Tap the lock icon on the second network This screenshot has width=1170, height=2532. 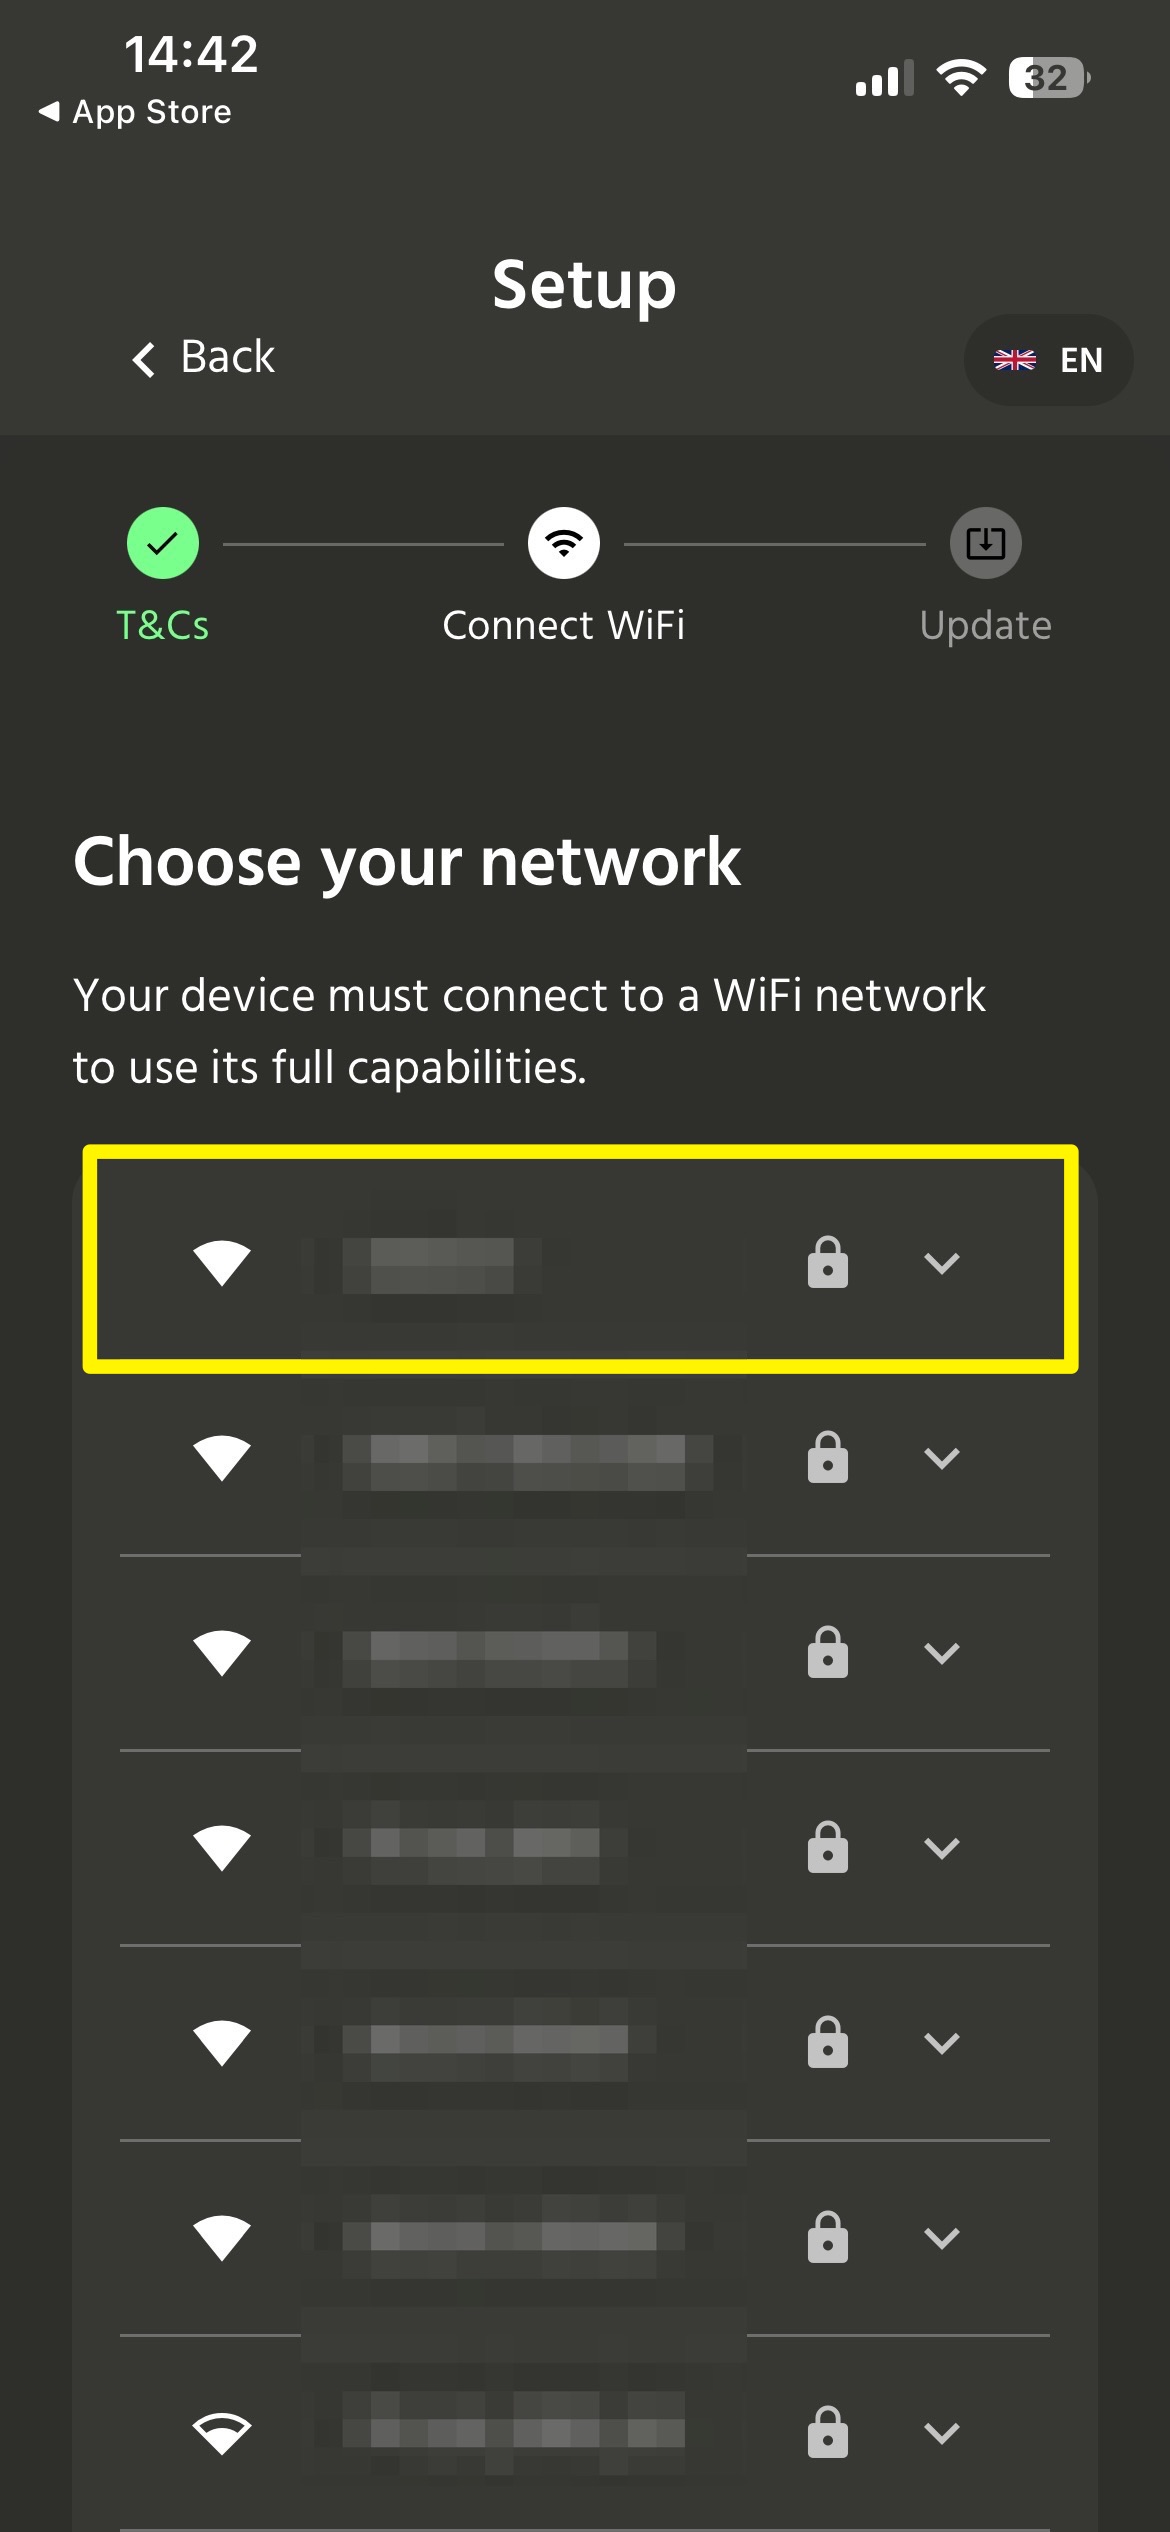pyautogui.click(x=828, y=1457)
